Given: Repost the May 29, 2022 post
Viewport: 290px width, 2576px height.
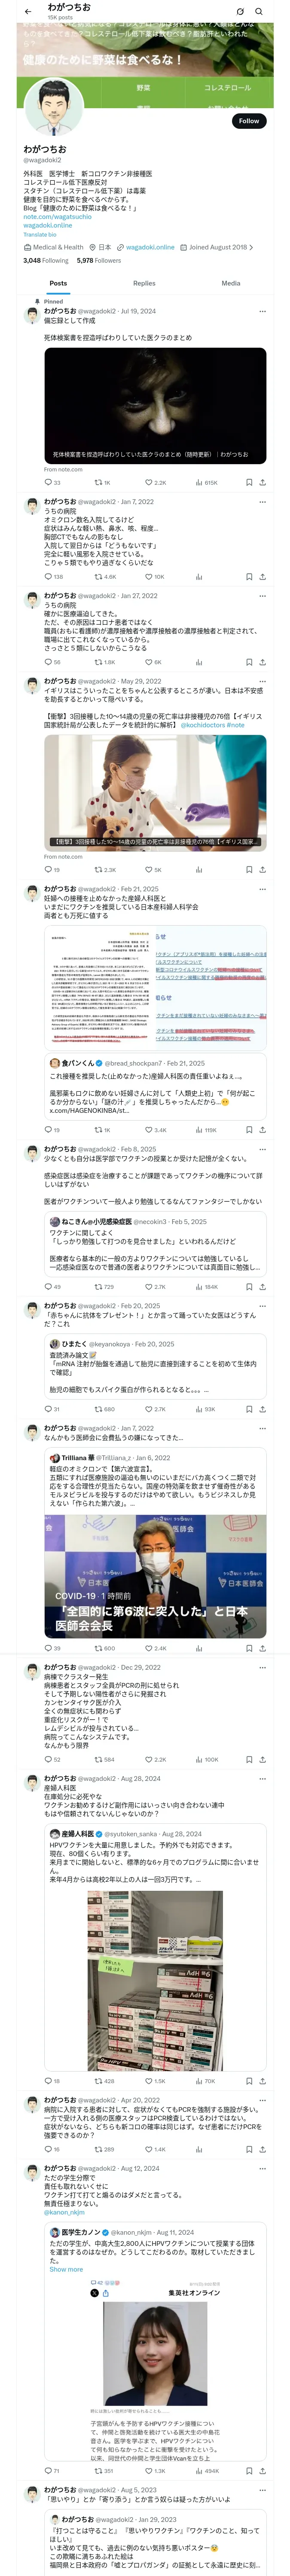Looking at the screenshot, I should click(x=98, y=869).
